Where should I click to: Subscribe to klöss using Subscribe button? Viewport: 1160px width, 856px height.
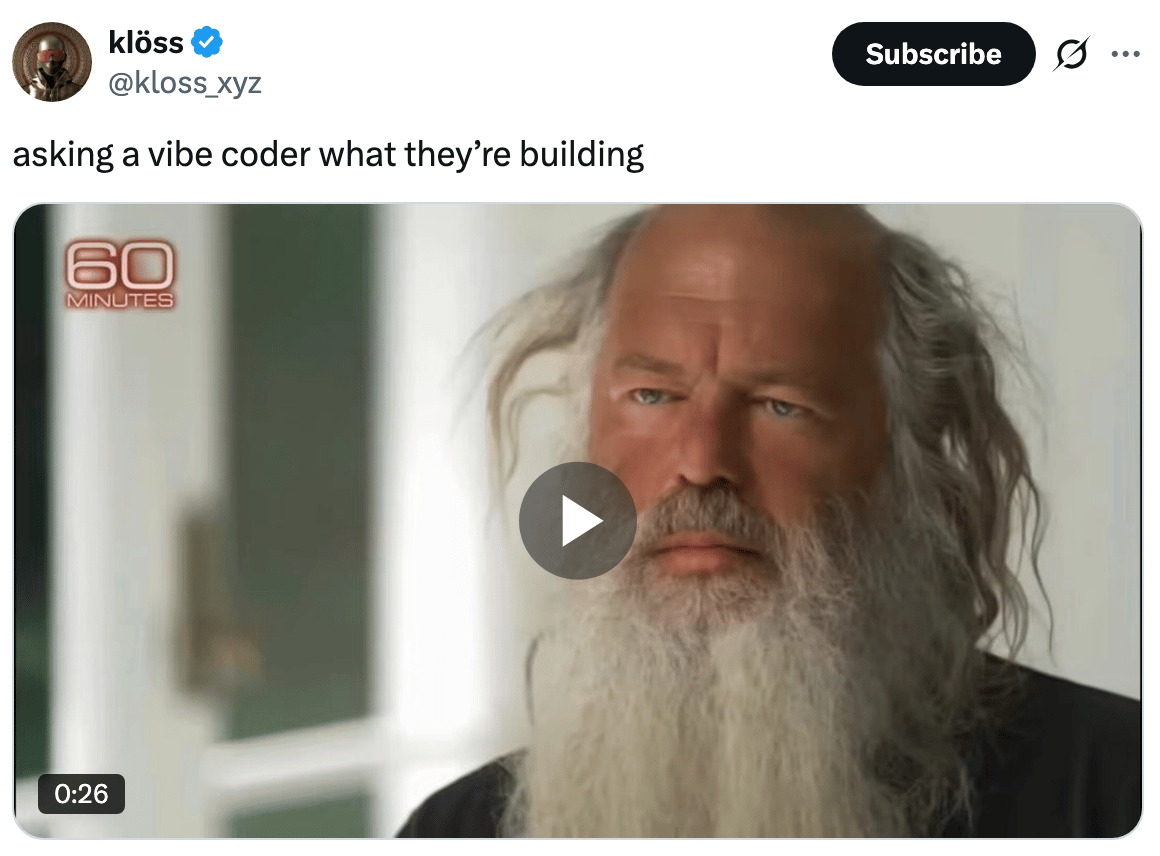[x=933, y=54]
